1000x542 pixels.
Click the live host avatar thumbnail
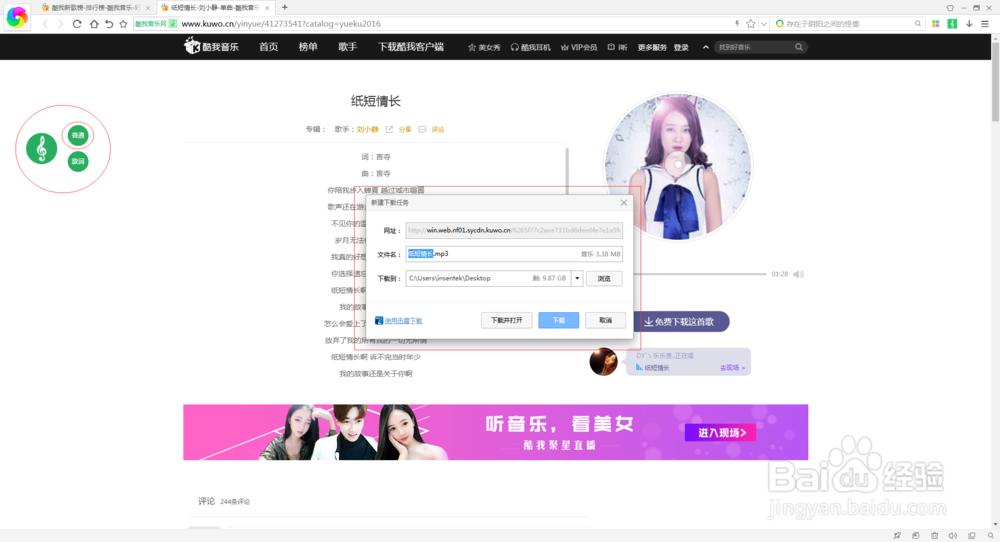coord(603,362)
